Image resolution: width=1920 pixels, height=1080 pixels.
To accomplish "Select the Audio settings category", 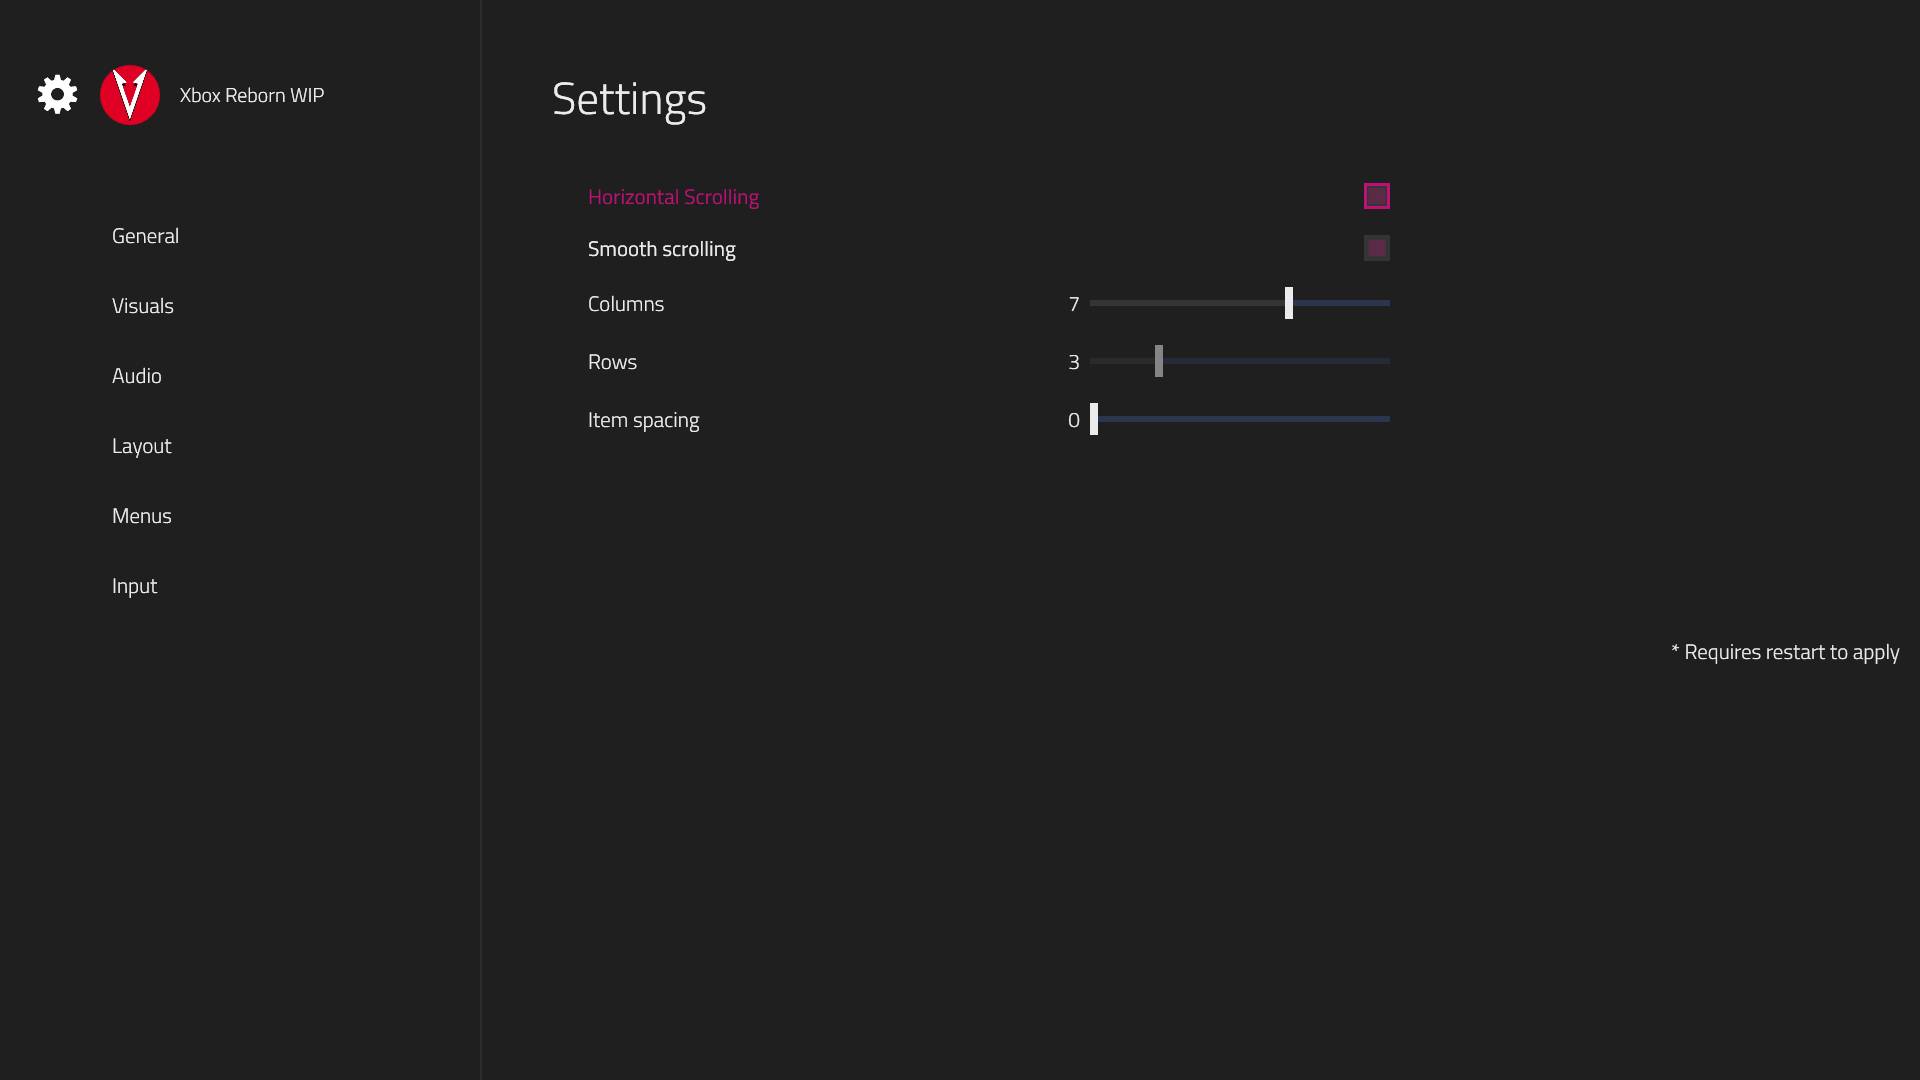I will [x=137, y=376].
